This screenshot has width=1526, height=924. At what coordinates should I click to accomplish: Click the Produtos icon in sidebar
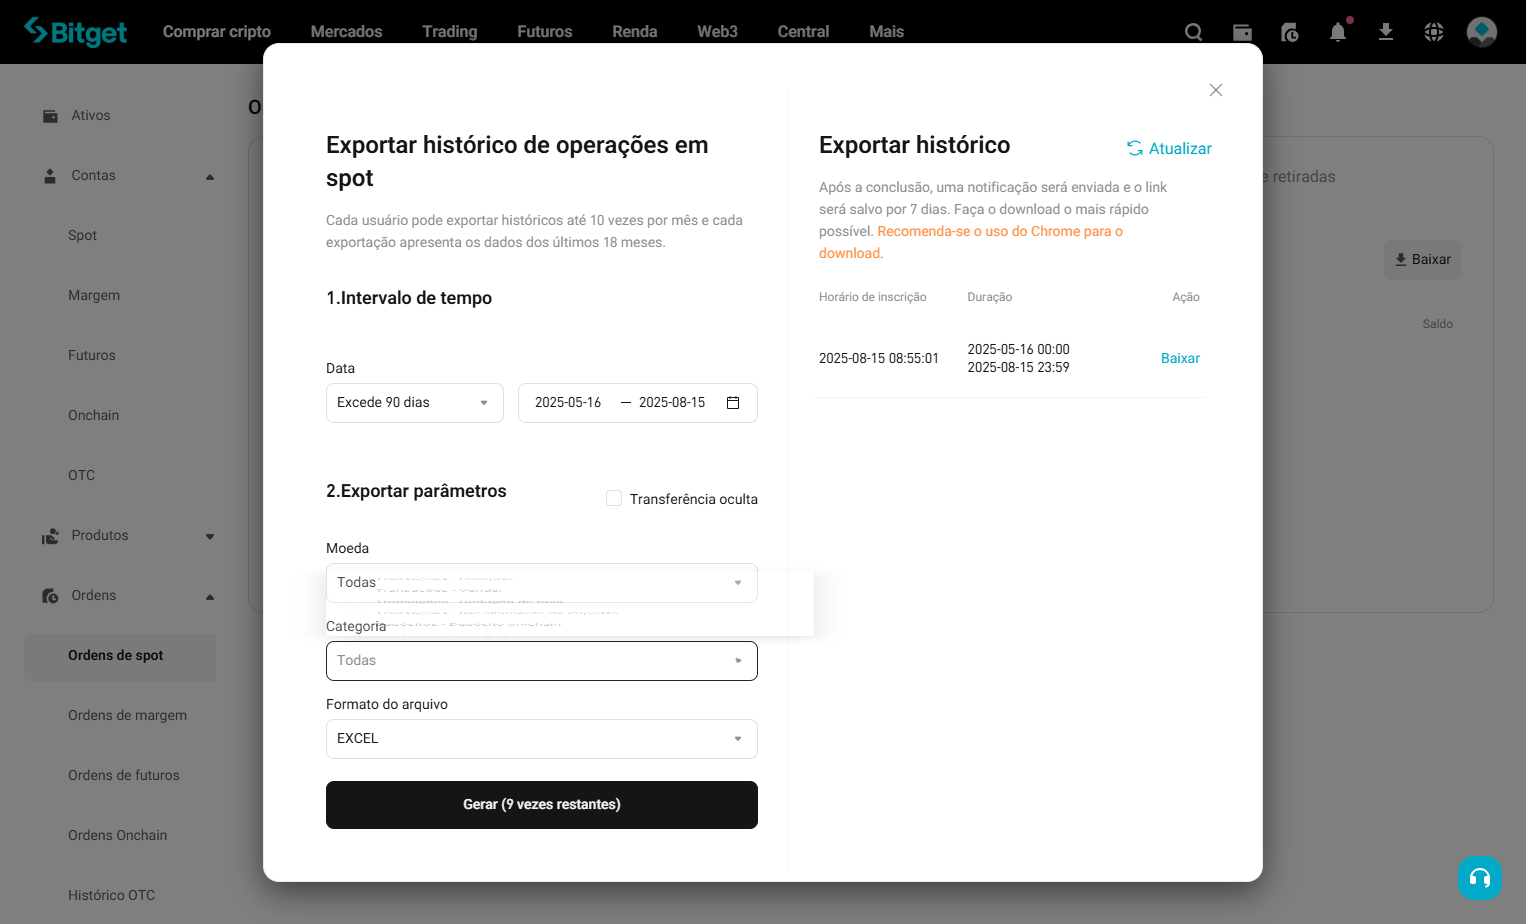[x=50, y=536]
